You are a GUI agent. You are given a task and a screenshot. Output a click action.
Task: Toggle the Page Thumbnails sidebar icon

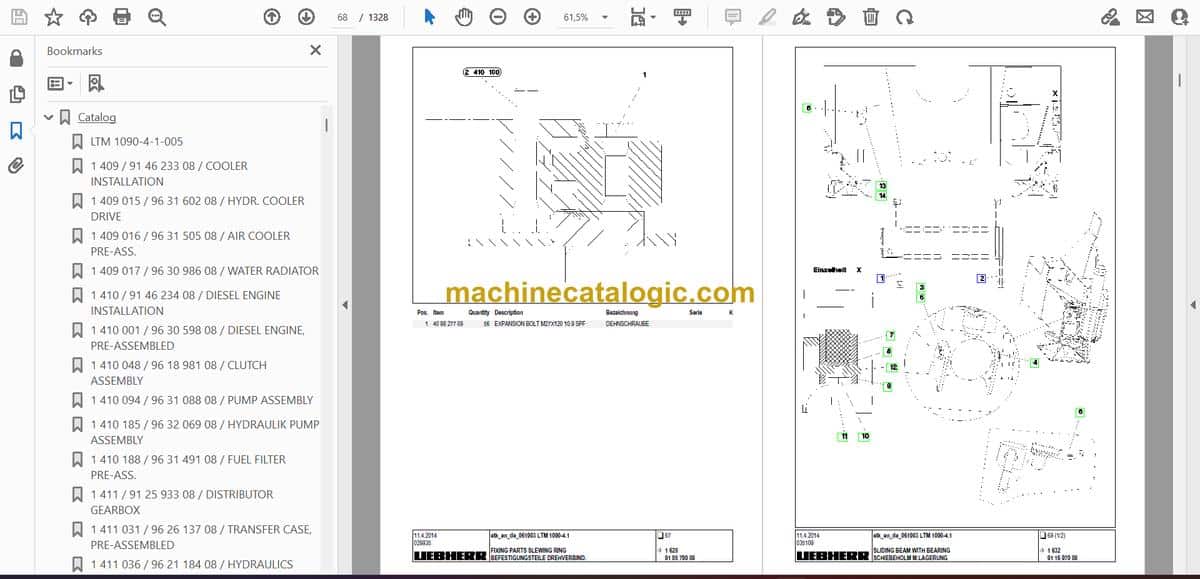[16, 94]
